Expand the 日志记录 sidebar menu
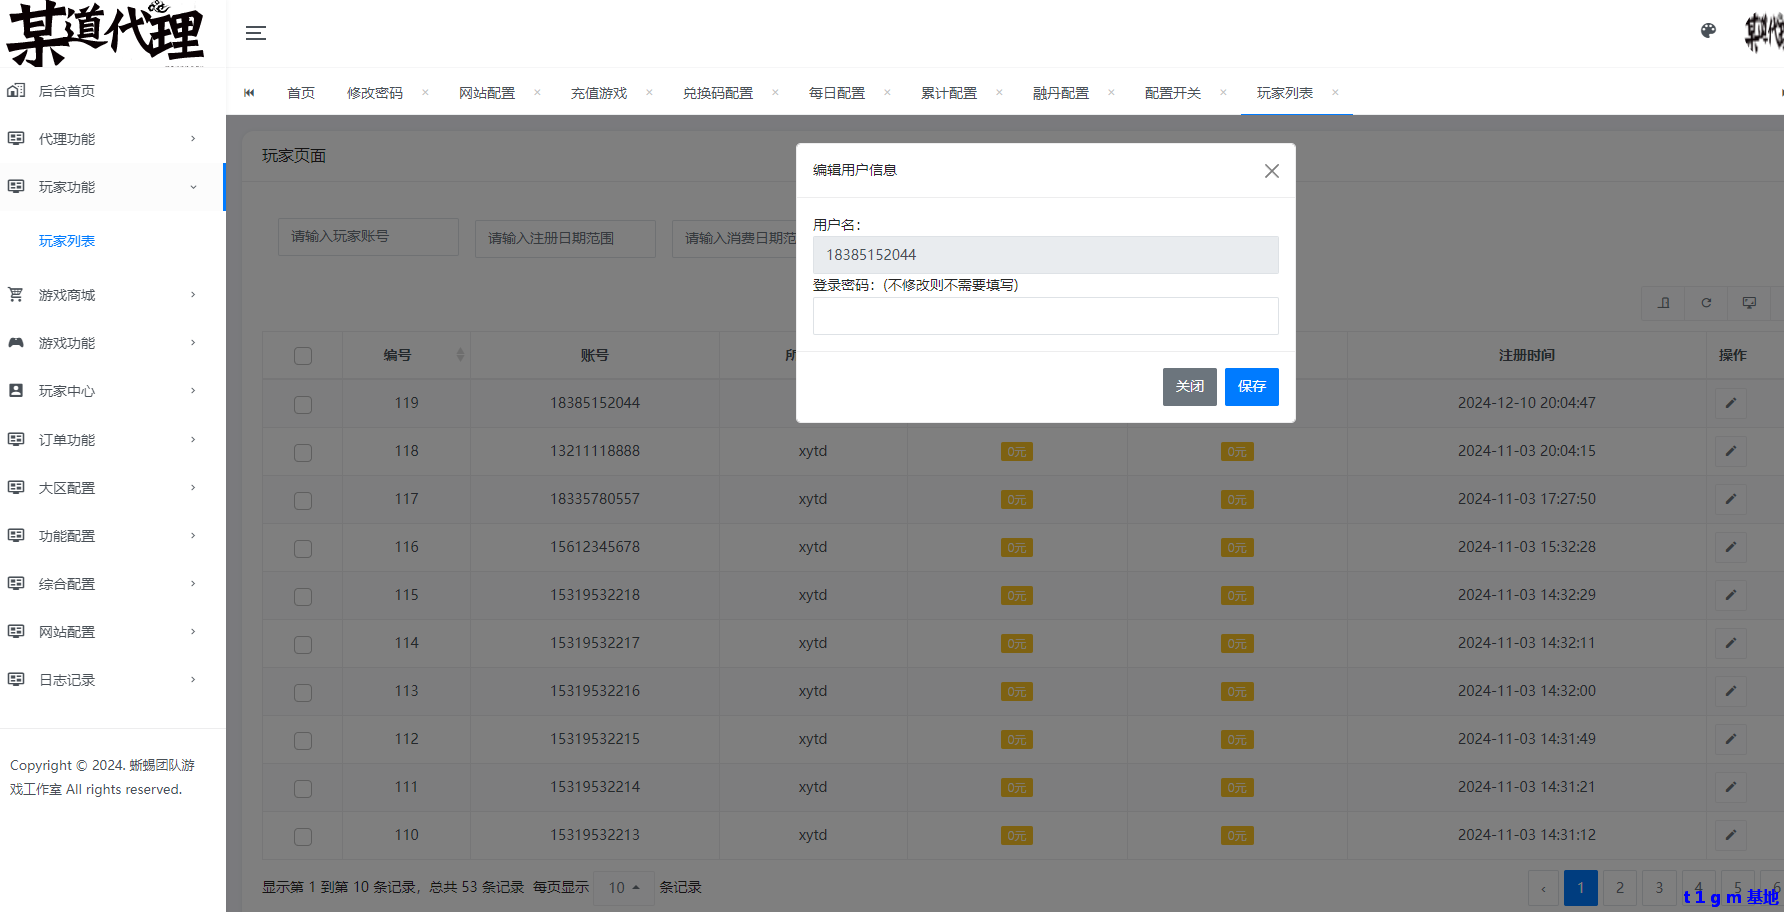The height and width of the screenshot is (912, 1784). [100, 680]
